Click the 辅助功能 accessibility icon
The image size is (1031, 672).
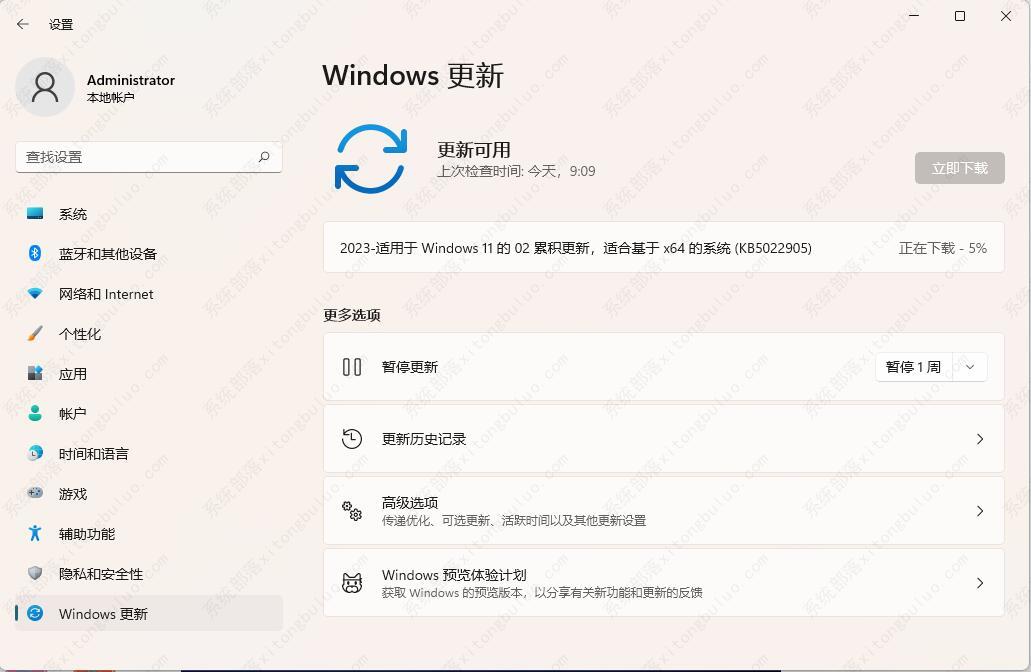click(35, 533)
